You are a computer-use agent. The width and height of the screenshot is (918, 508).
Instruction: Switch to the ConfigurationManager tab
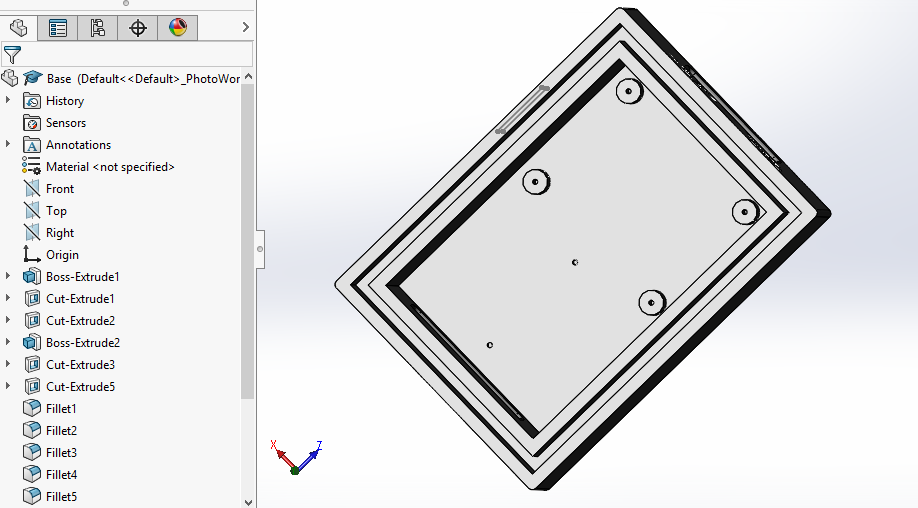coord(97,28)
